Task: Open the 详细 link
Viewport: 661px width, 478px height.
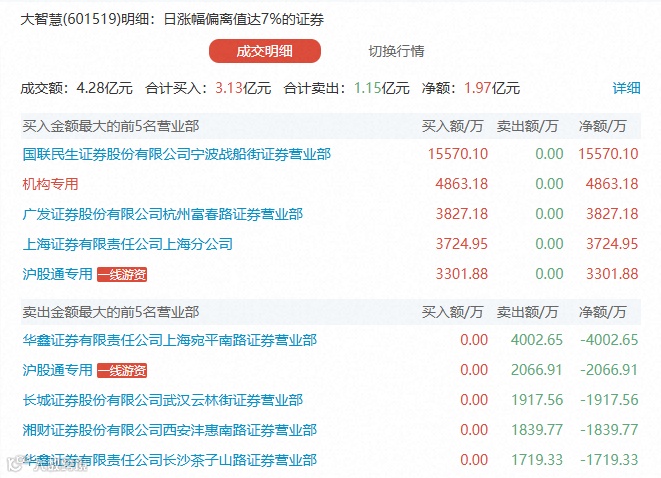Action: point(626,88)
